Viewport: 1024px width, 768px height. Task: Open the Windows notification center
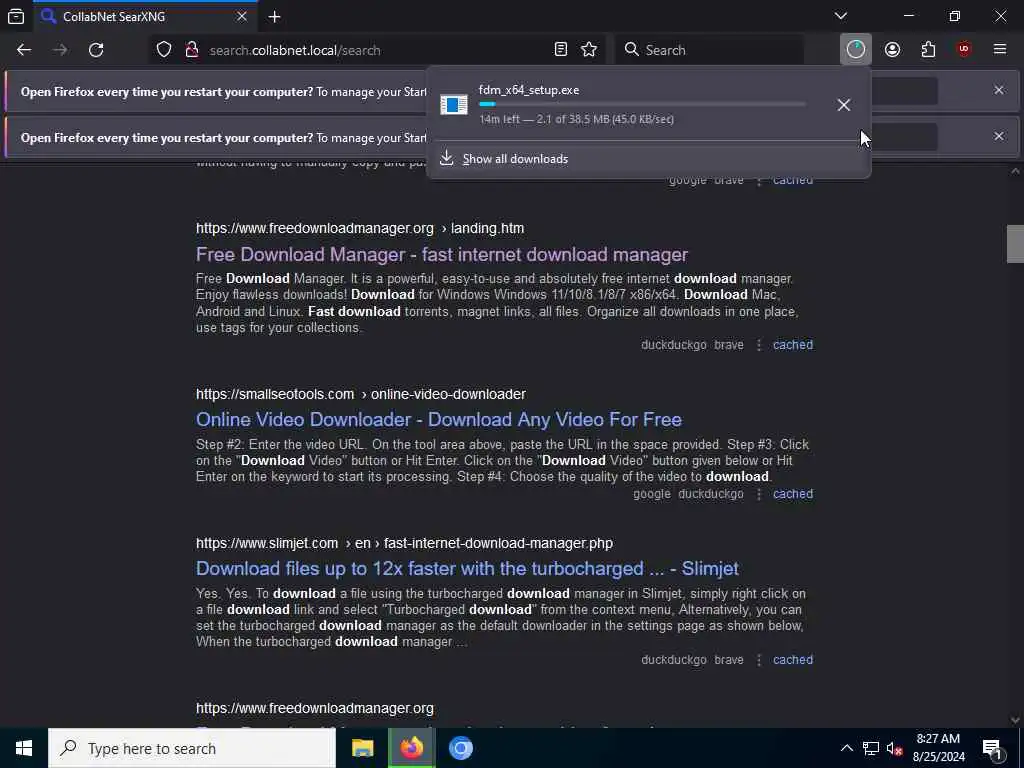(x=993, y=748)
